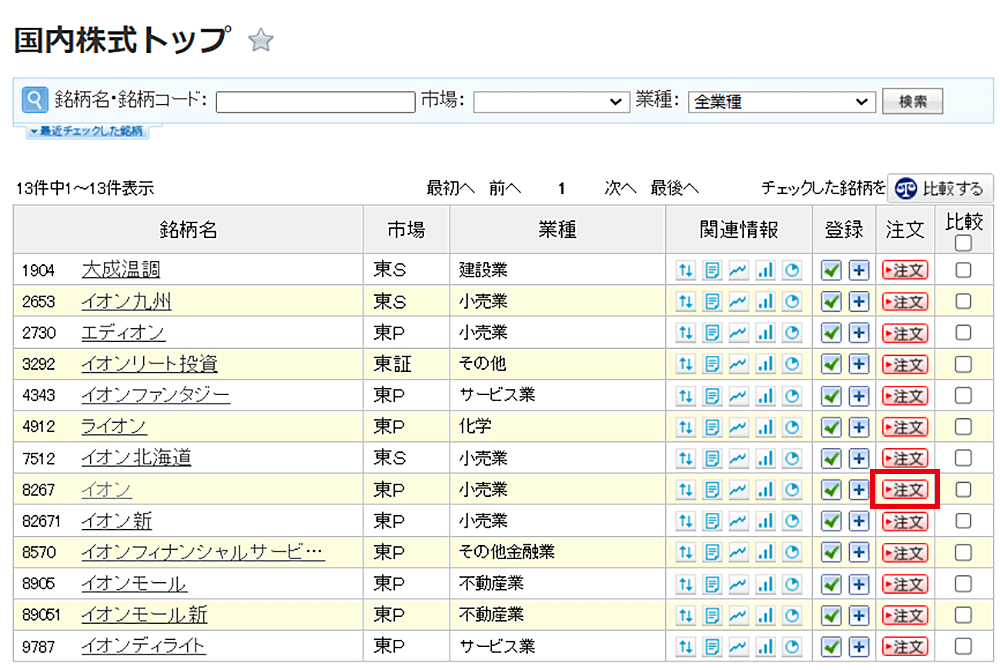Go to 次へ next page
This screenshot has height=670, width=1000.
620,188
